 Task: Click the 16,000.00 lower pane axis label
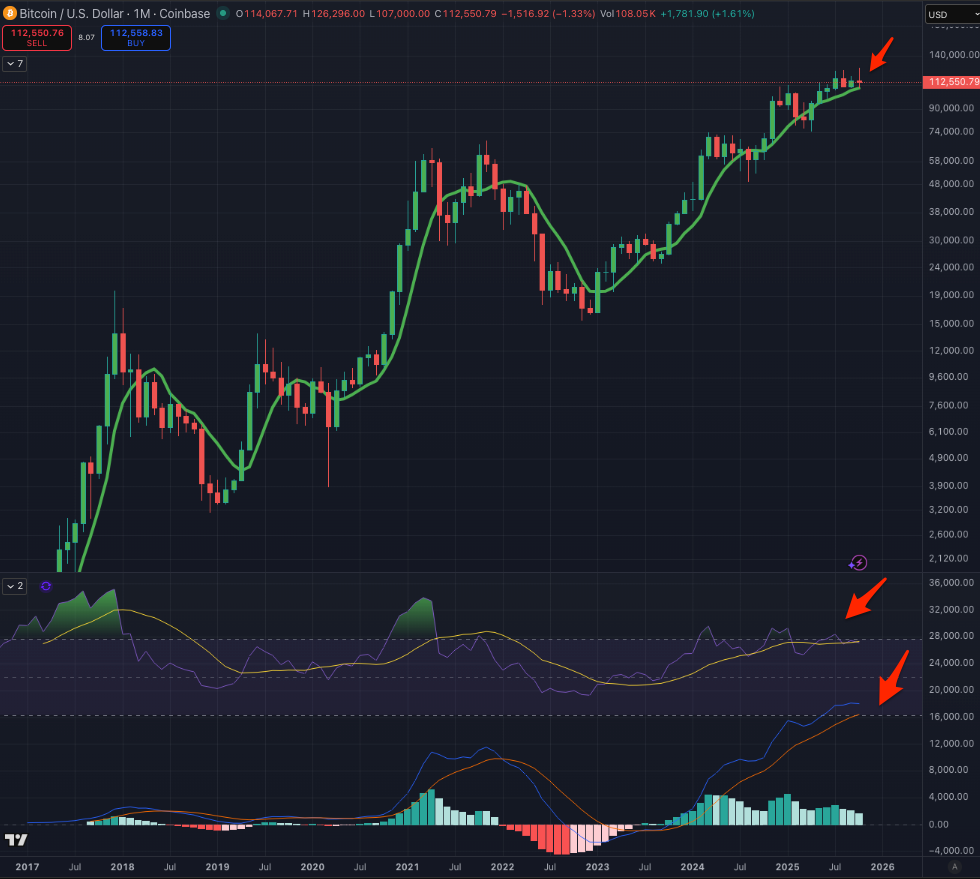(x=951, y=716)
